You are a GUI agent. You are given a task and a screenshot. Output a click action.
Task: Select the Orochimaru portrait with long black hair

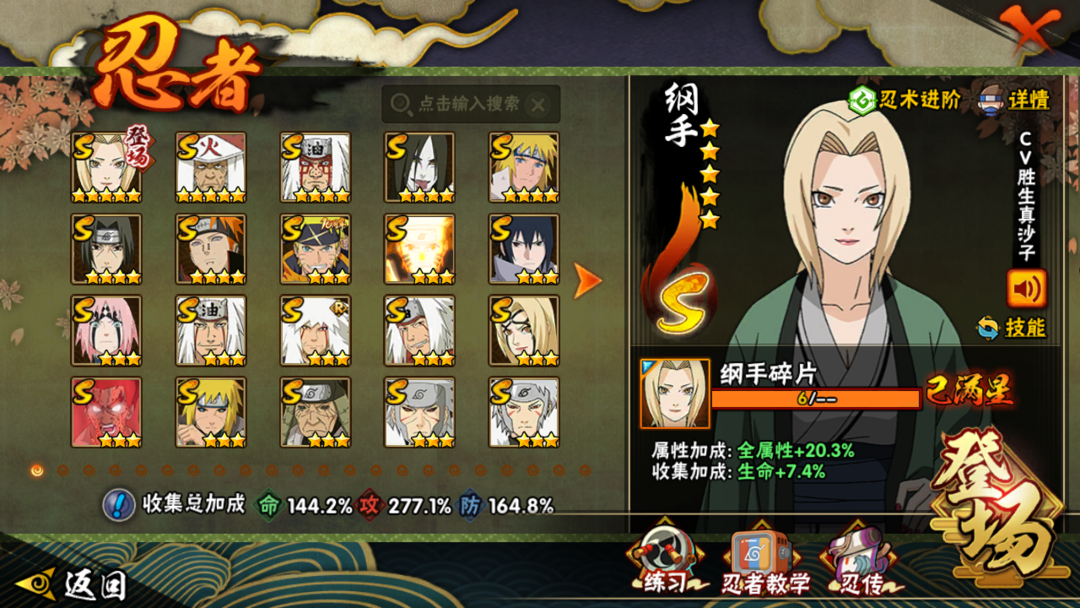419,167
